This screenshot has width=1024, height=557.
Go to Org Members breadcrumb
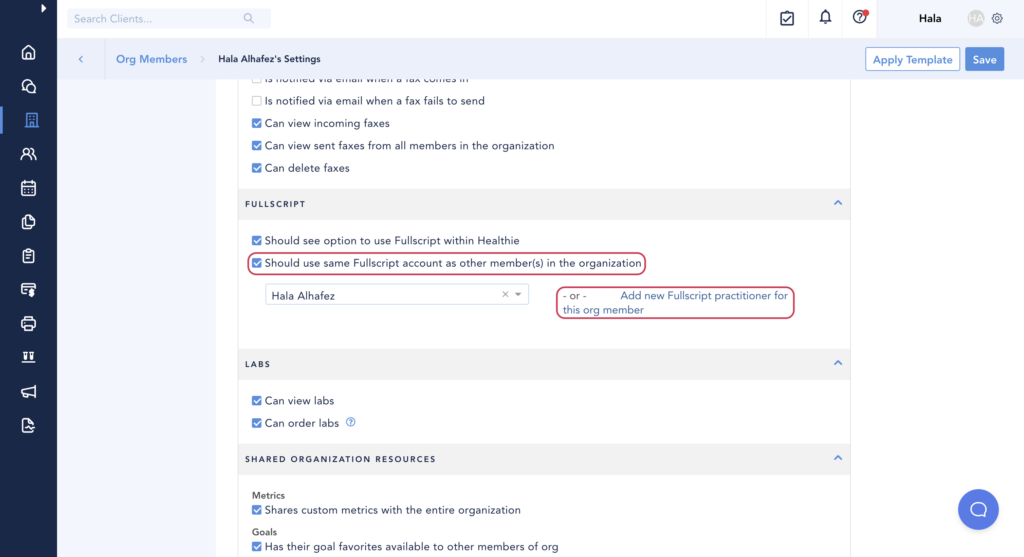tap(151, 59)
